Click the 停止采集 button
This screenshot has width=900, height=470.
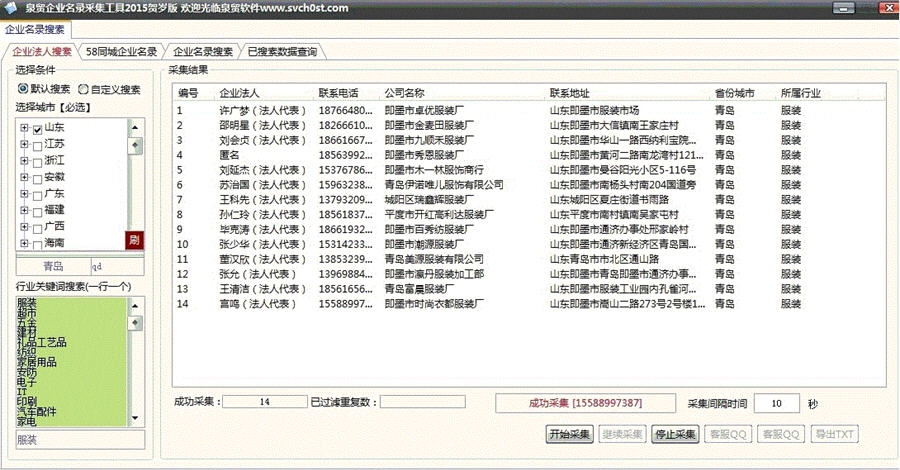pos(675,434)
